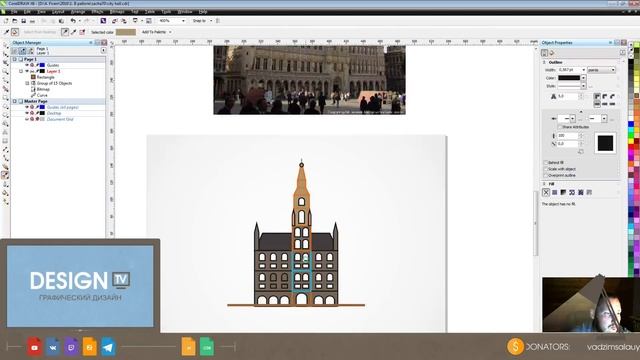
Task: Click the New document icon in toolbar
Action: pos(6,21)
